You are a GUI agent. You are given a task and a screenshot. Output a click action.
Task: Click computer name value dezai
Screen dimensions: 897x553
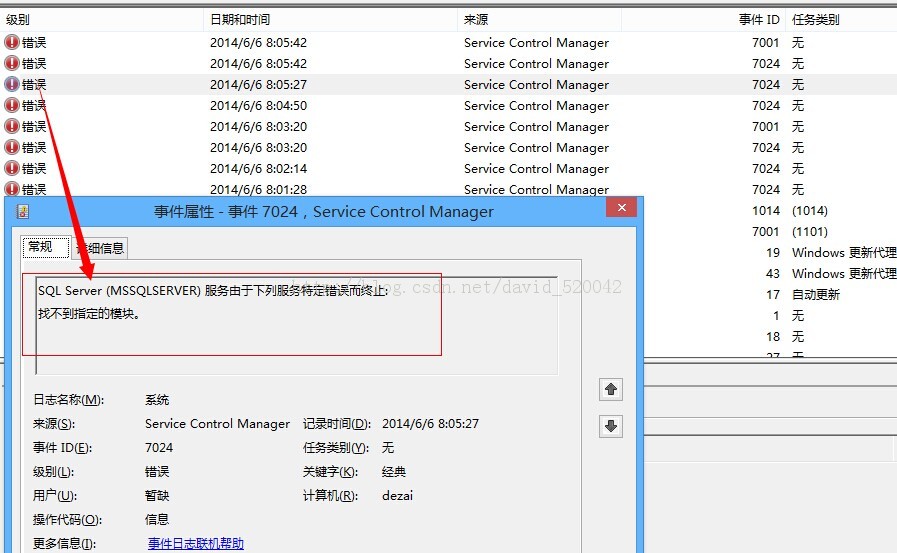click(x=398, y=496)
